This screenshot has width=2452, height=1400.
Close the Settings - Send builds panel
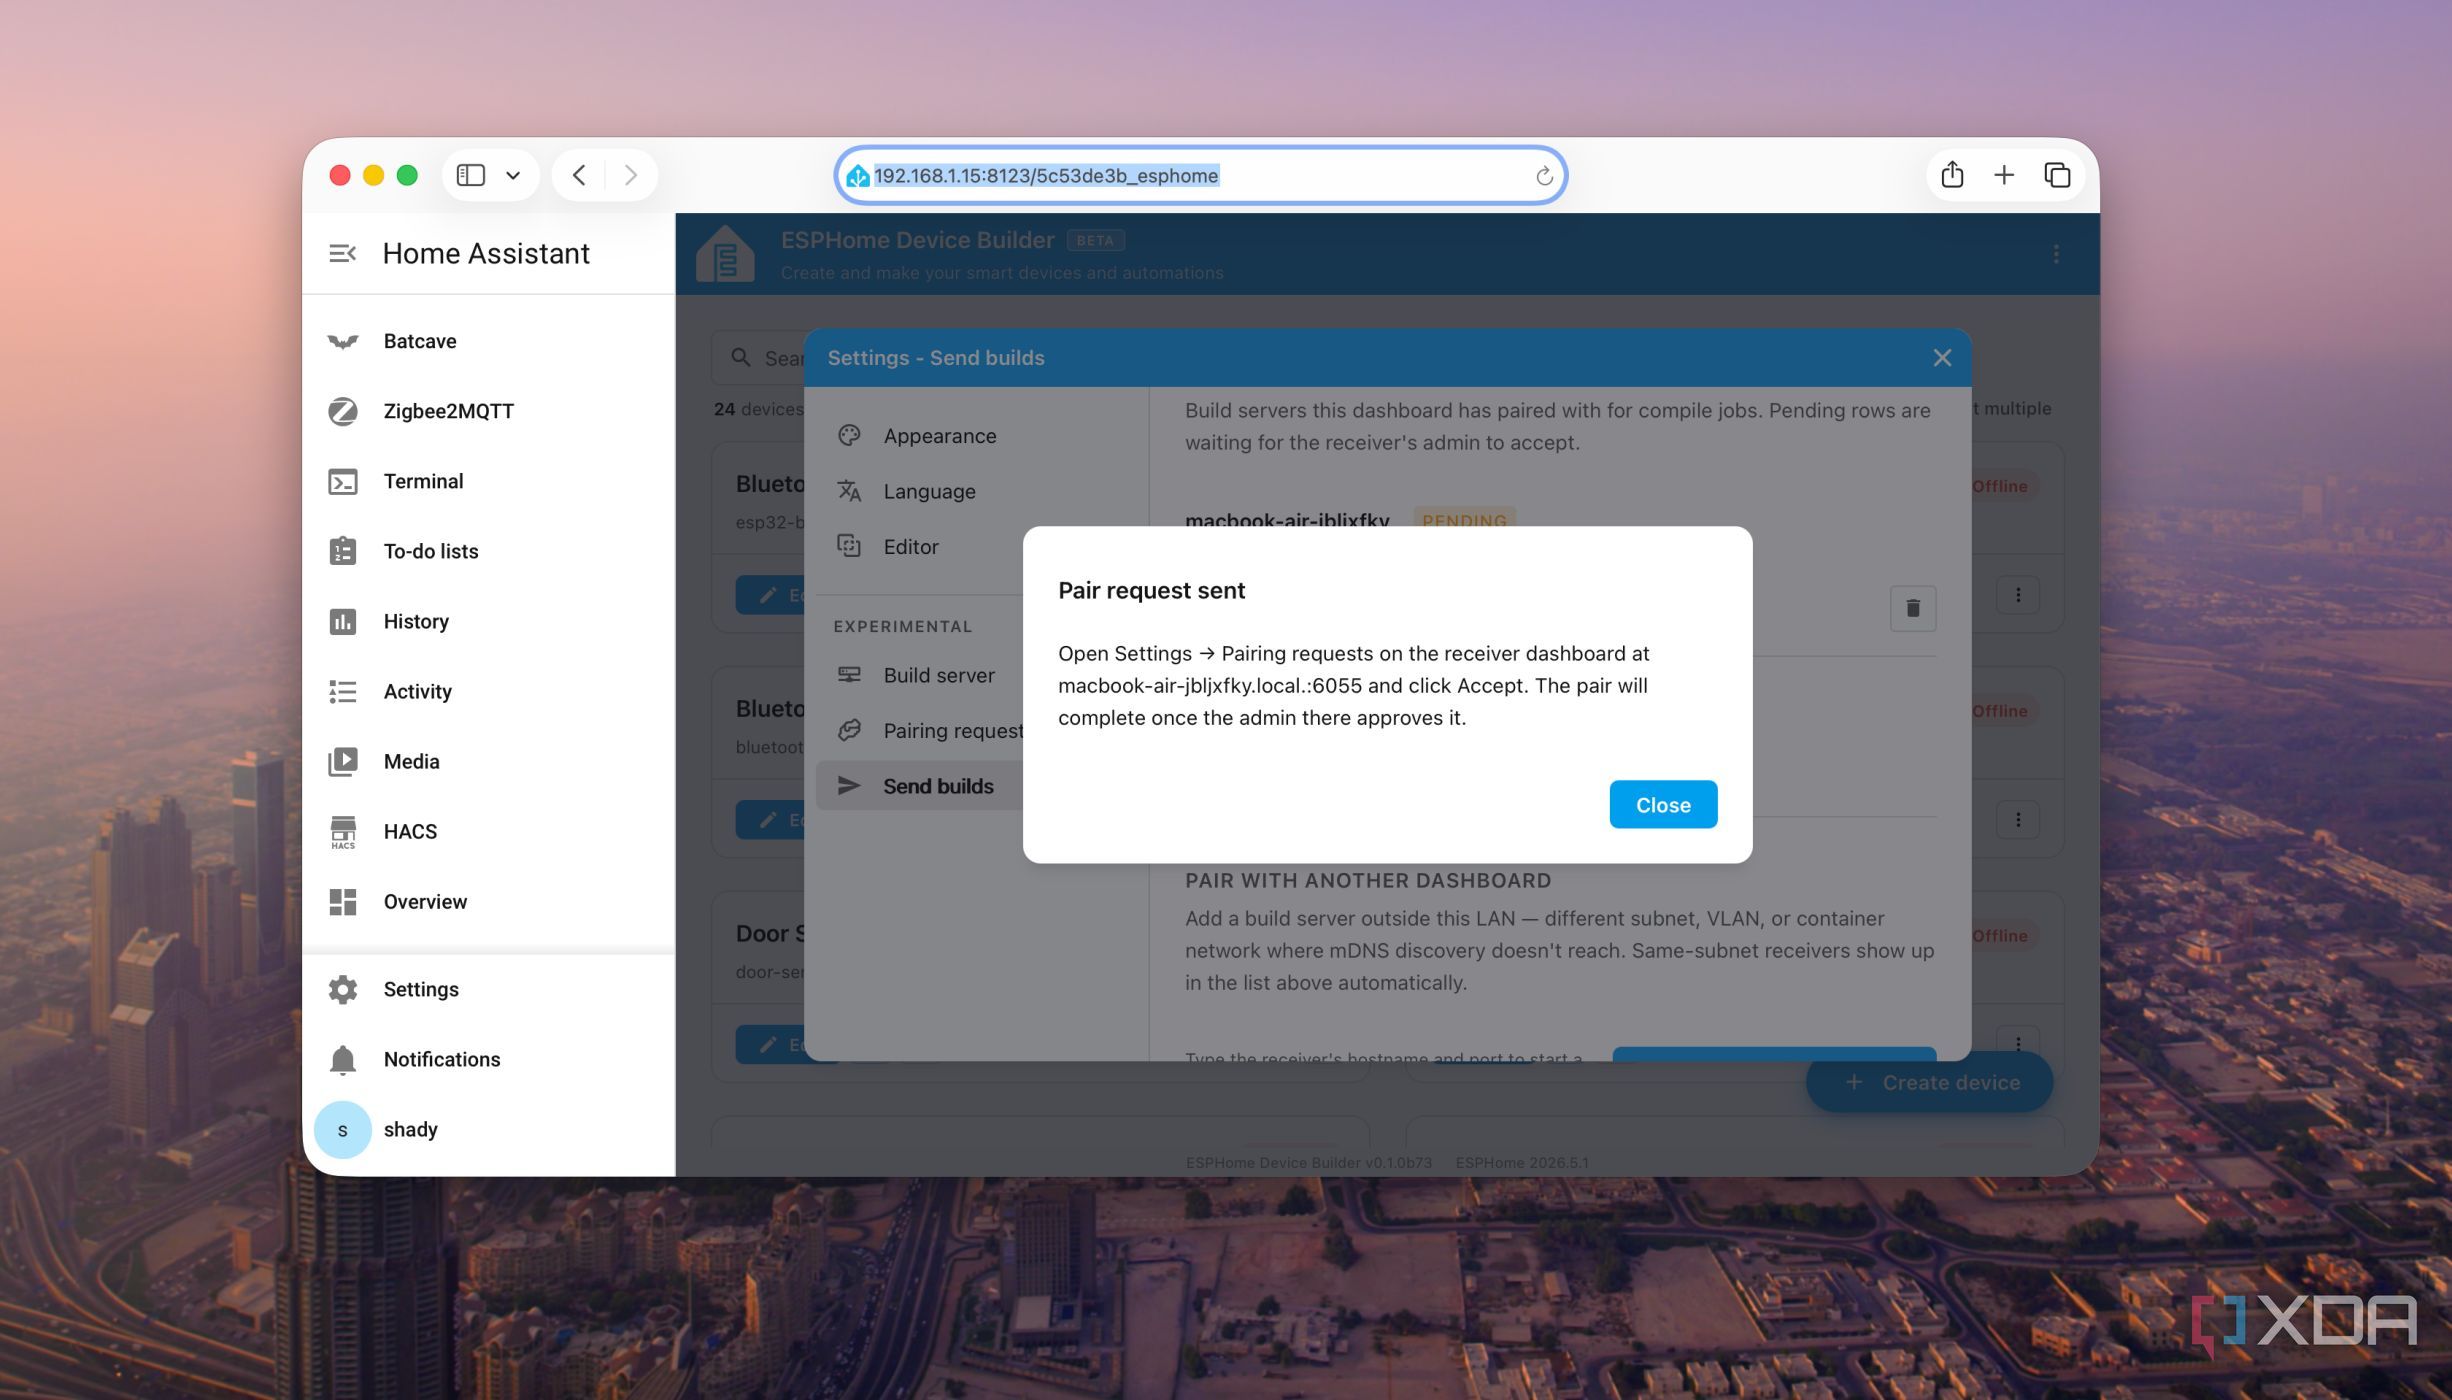coord(1941,358)
